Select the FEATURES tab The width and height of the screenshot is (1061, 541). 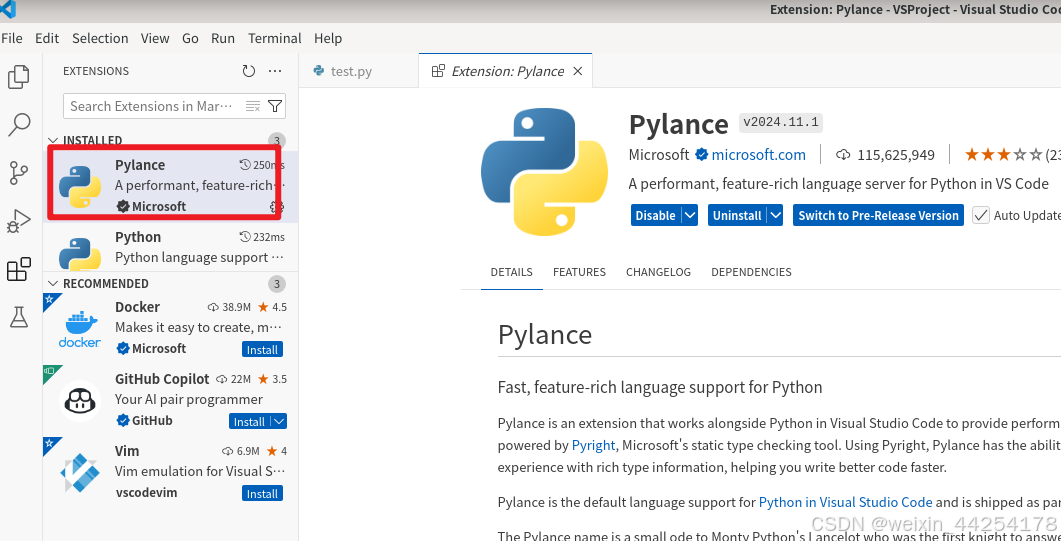point(579,272)
